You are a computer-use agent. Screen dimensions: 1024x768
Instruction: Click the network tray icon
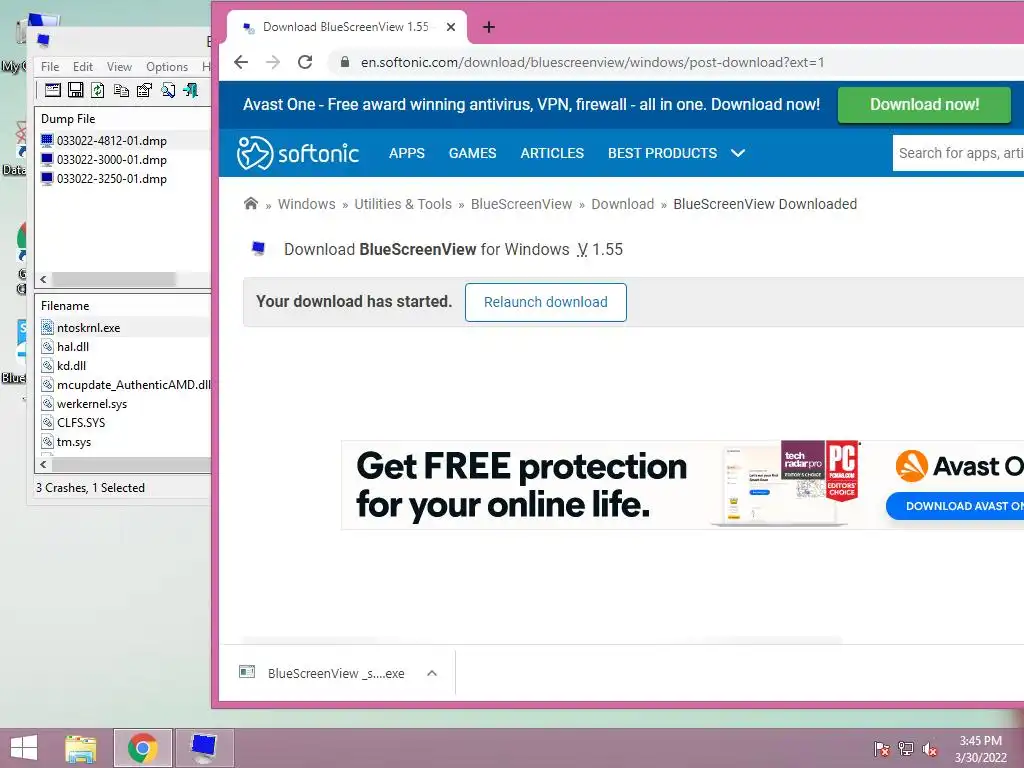click(905, 748)
